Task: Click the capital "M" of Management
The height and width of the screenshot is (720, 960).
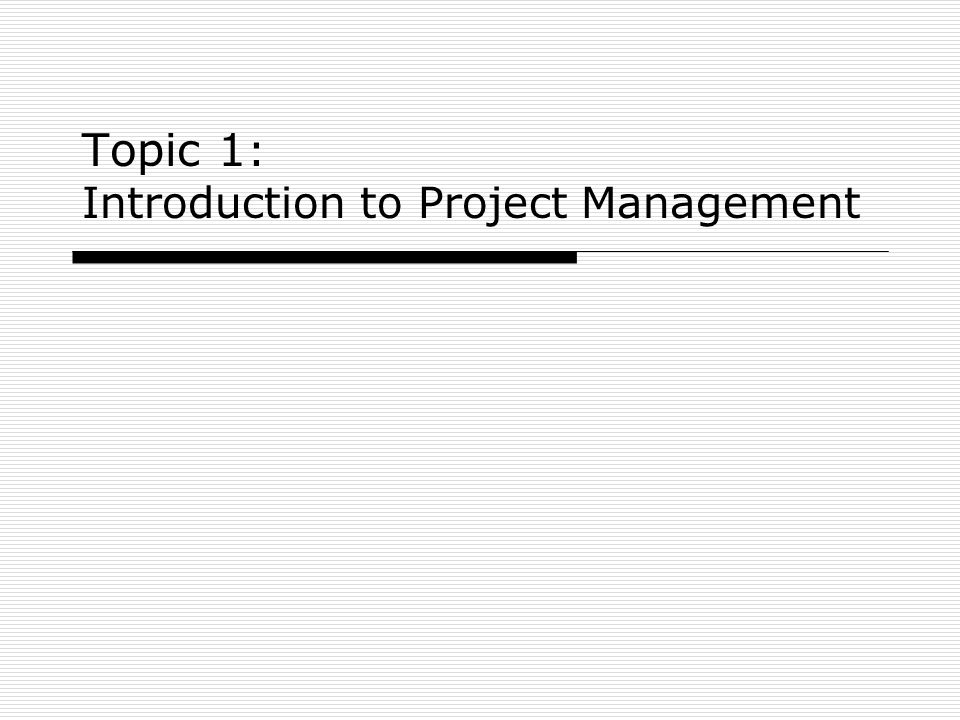Action: pyautogui.click(x=599, y=203)
